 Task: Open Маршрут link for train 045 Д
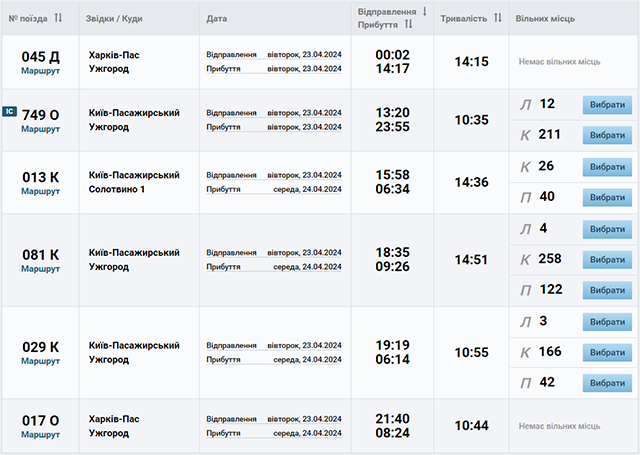tap(40, 71)
